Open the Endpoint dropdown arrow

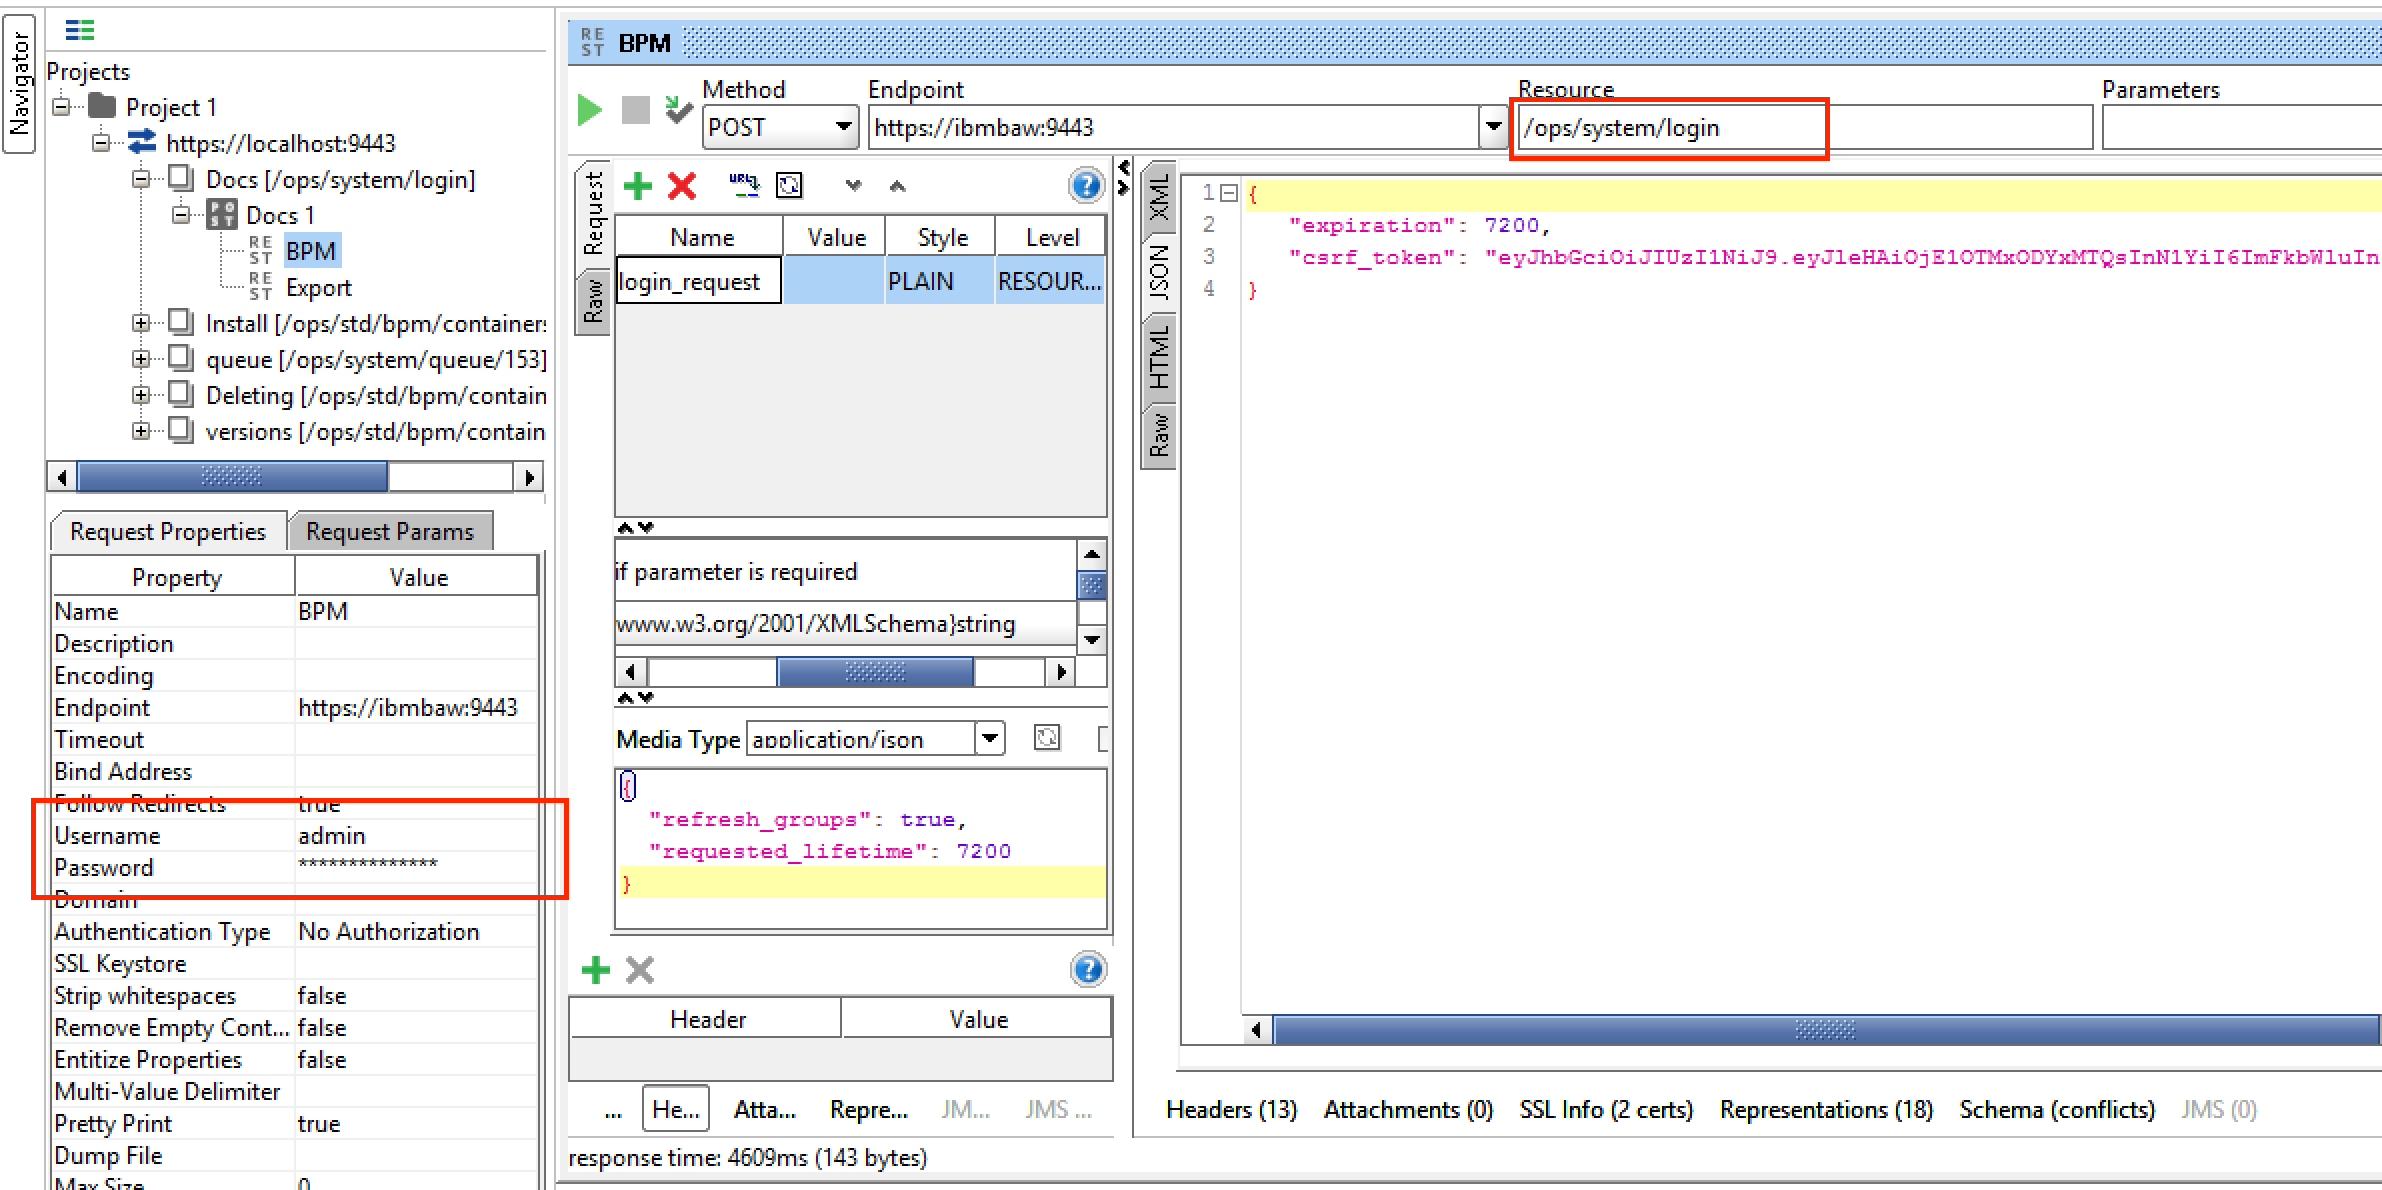click(1493, 127)
